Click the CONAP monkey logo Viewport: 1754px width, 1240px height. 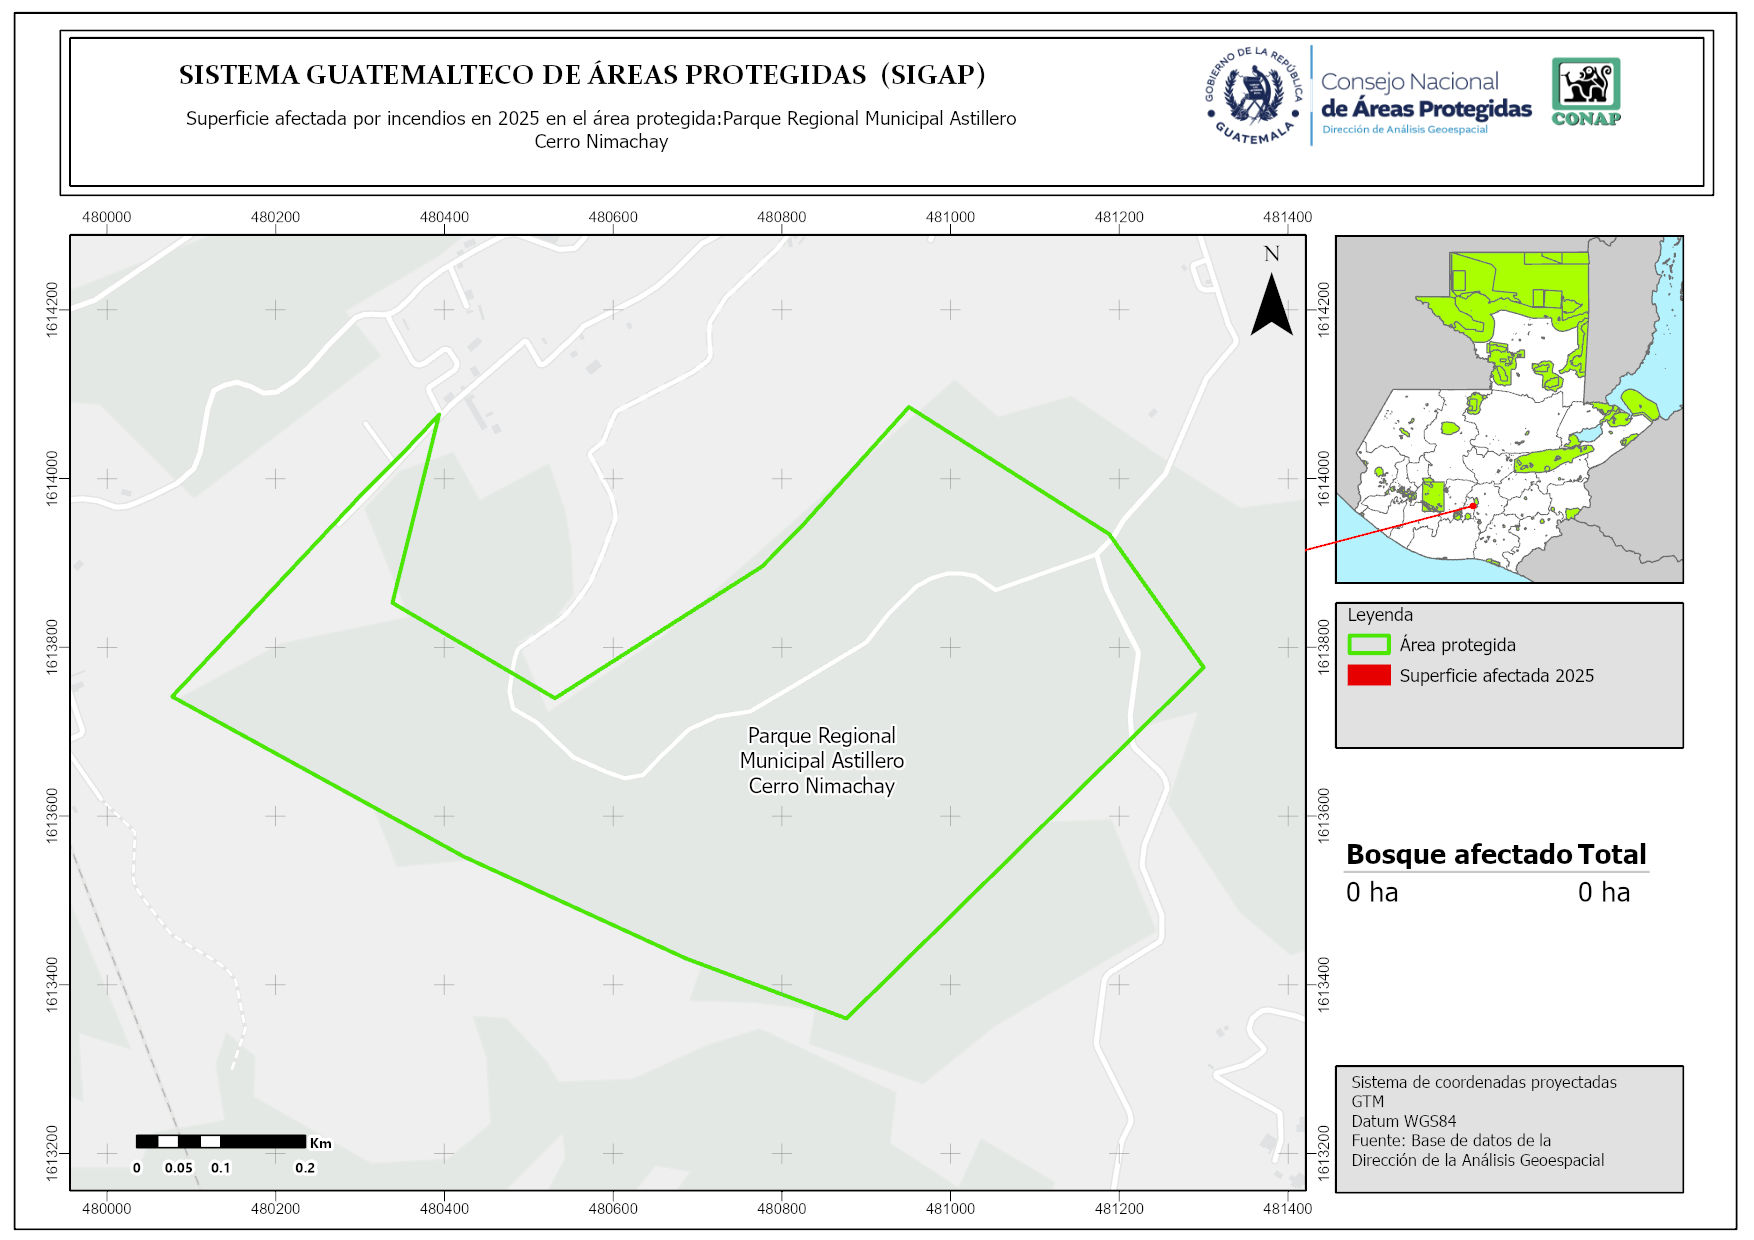[1586, 91]
